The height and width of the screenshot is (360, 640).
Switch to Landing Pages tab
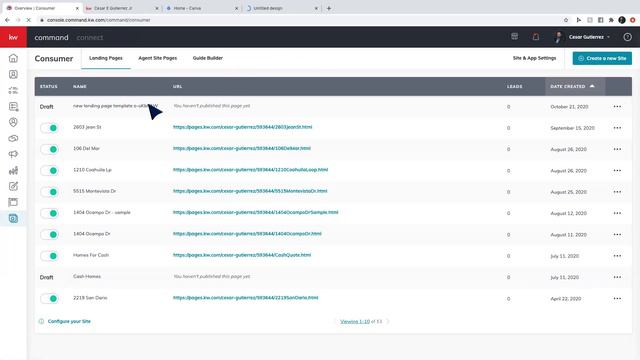tap(106, 58)
